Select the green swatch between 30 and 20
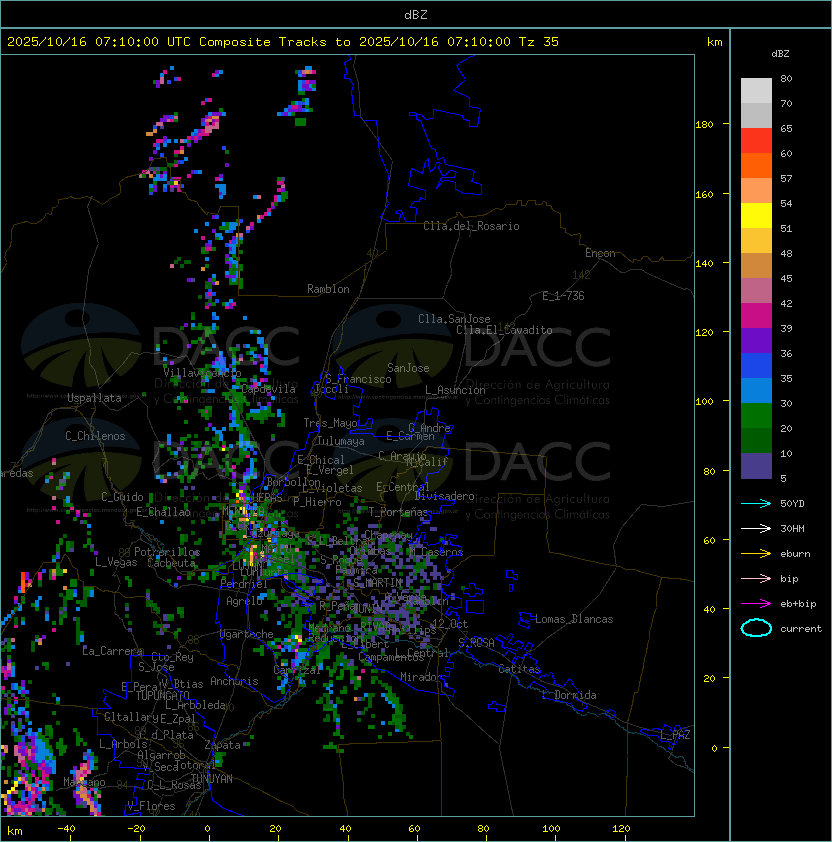 pos(756,416)
